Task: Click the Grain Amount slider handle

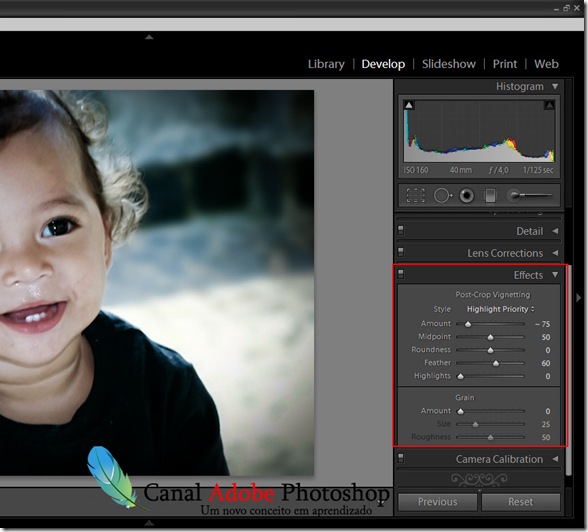Action: (460, 411)
